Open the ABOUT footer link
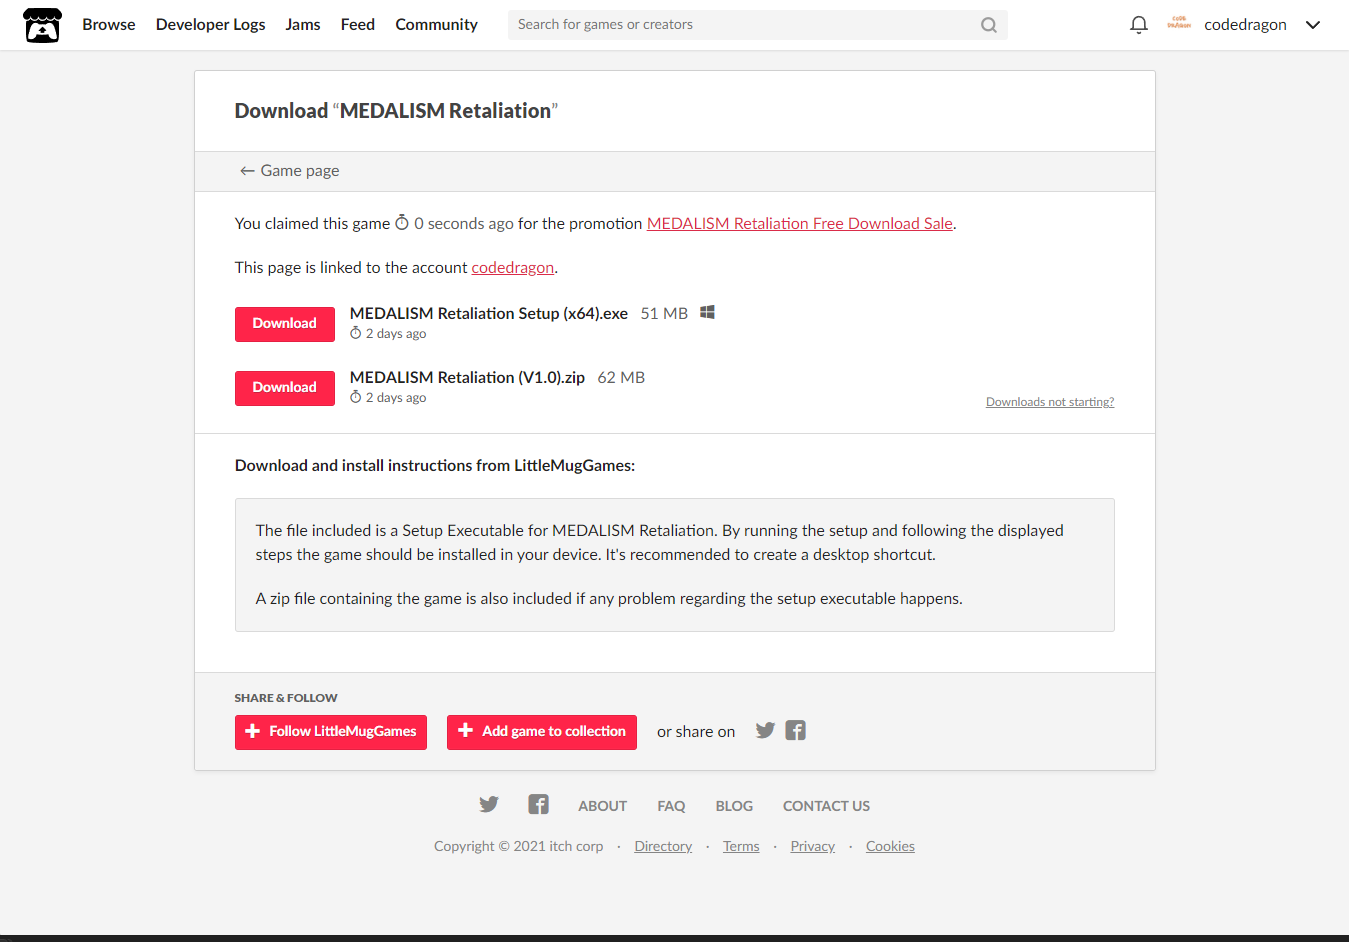The height and width of the screenshot is (942, 1349). pos(602,806)
